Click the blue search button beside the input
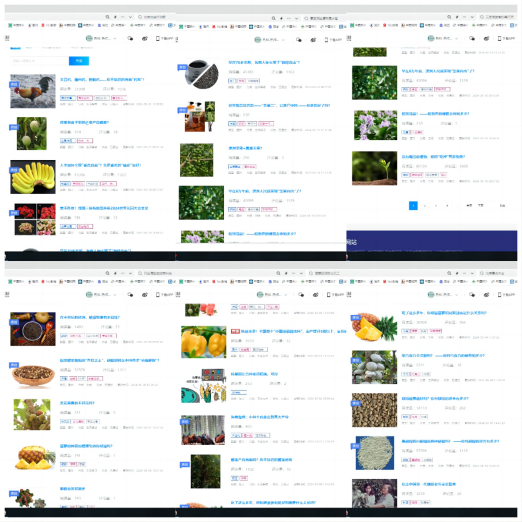The width and height of the screenshot is (522, 522). point(79,61)
